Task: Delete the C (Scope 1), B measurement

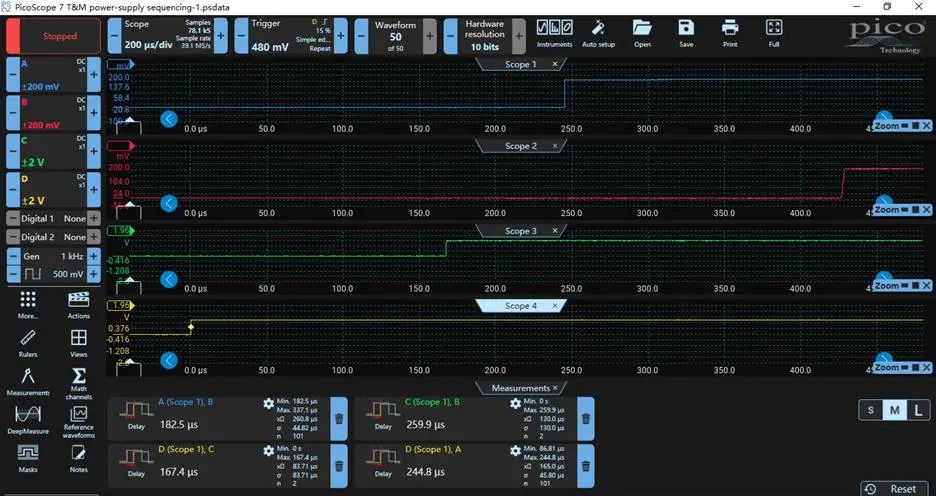Action: pyautogui.click(x=586, y=419)
